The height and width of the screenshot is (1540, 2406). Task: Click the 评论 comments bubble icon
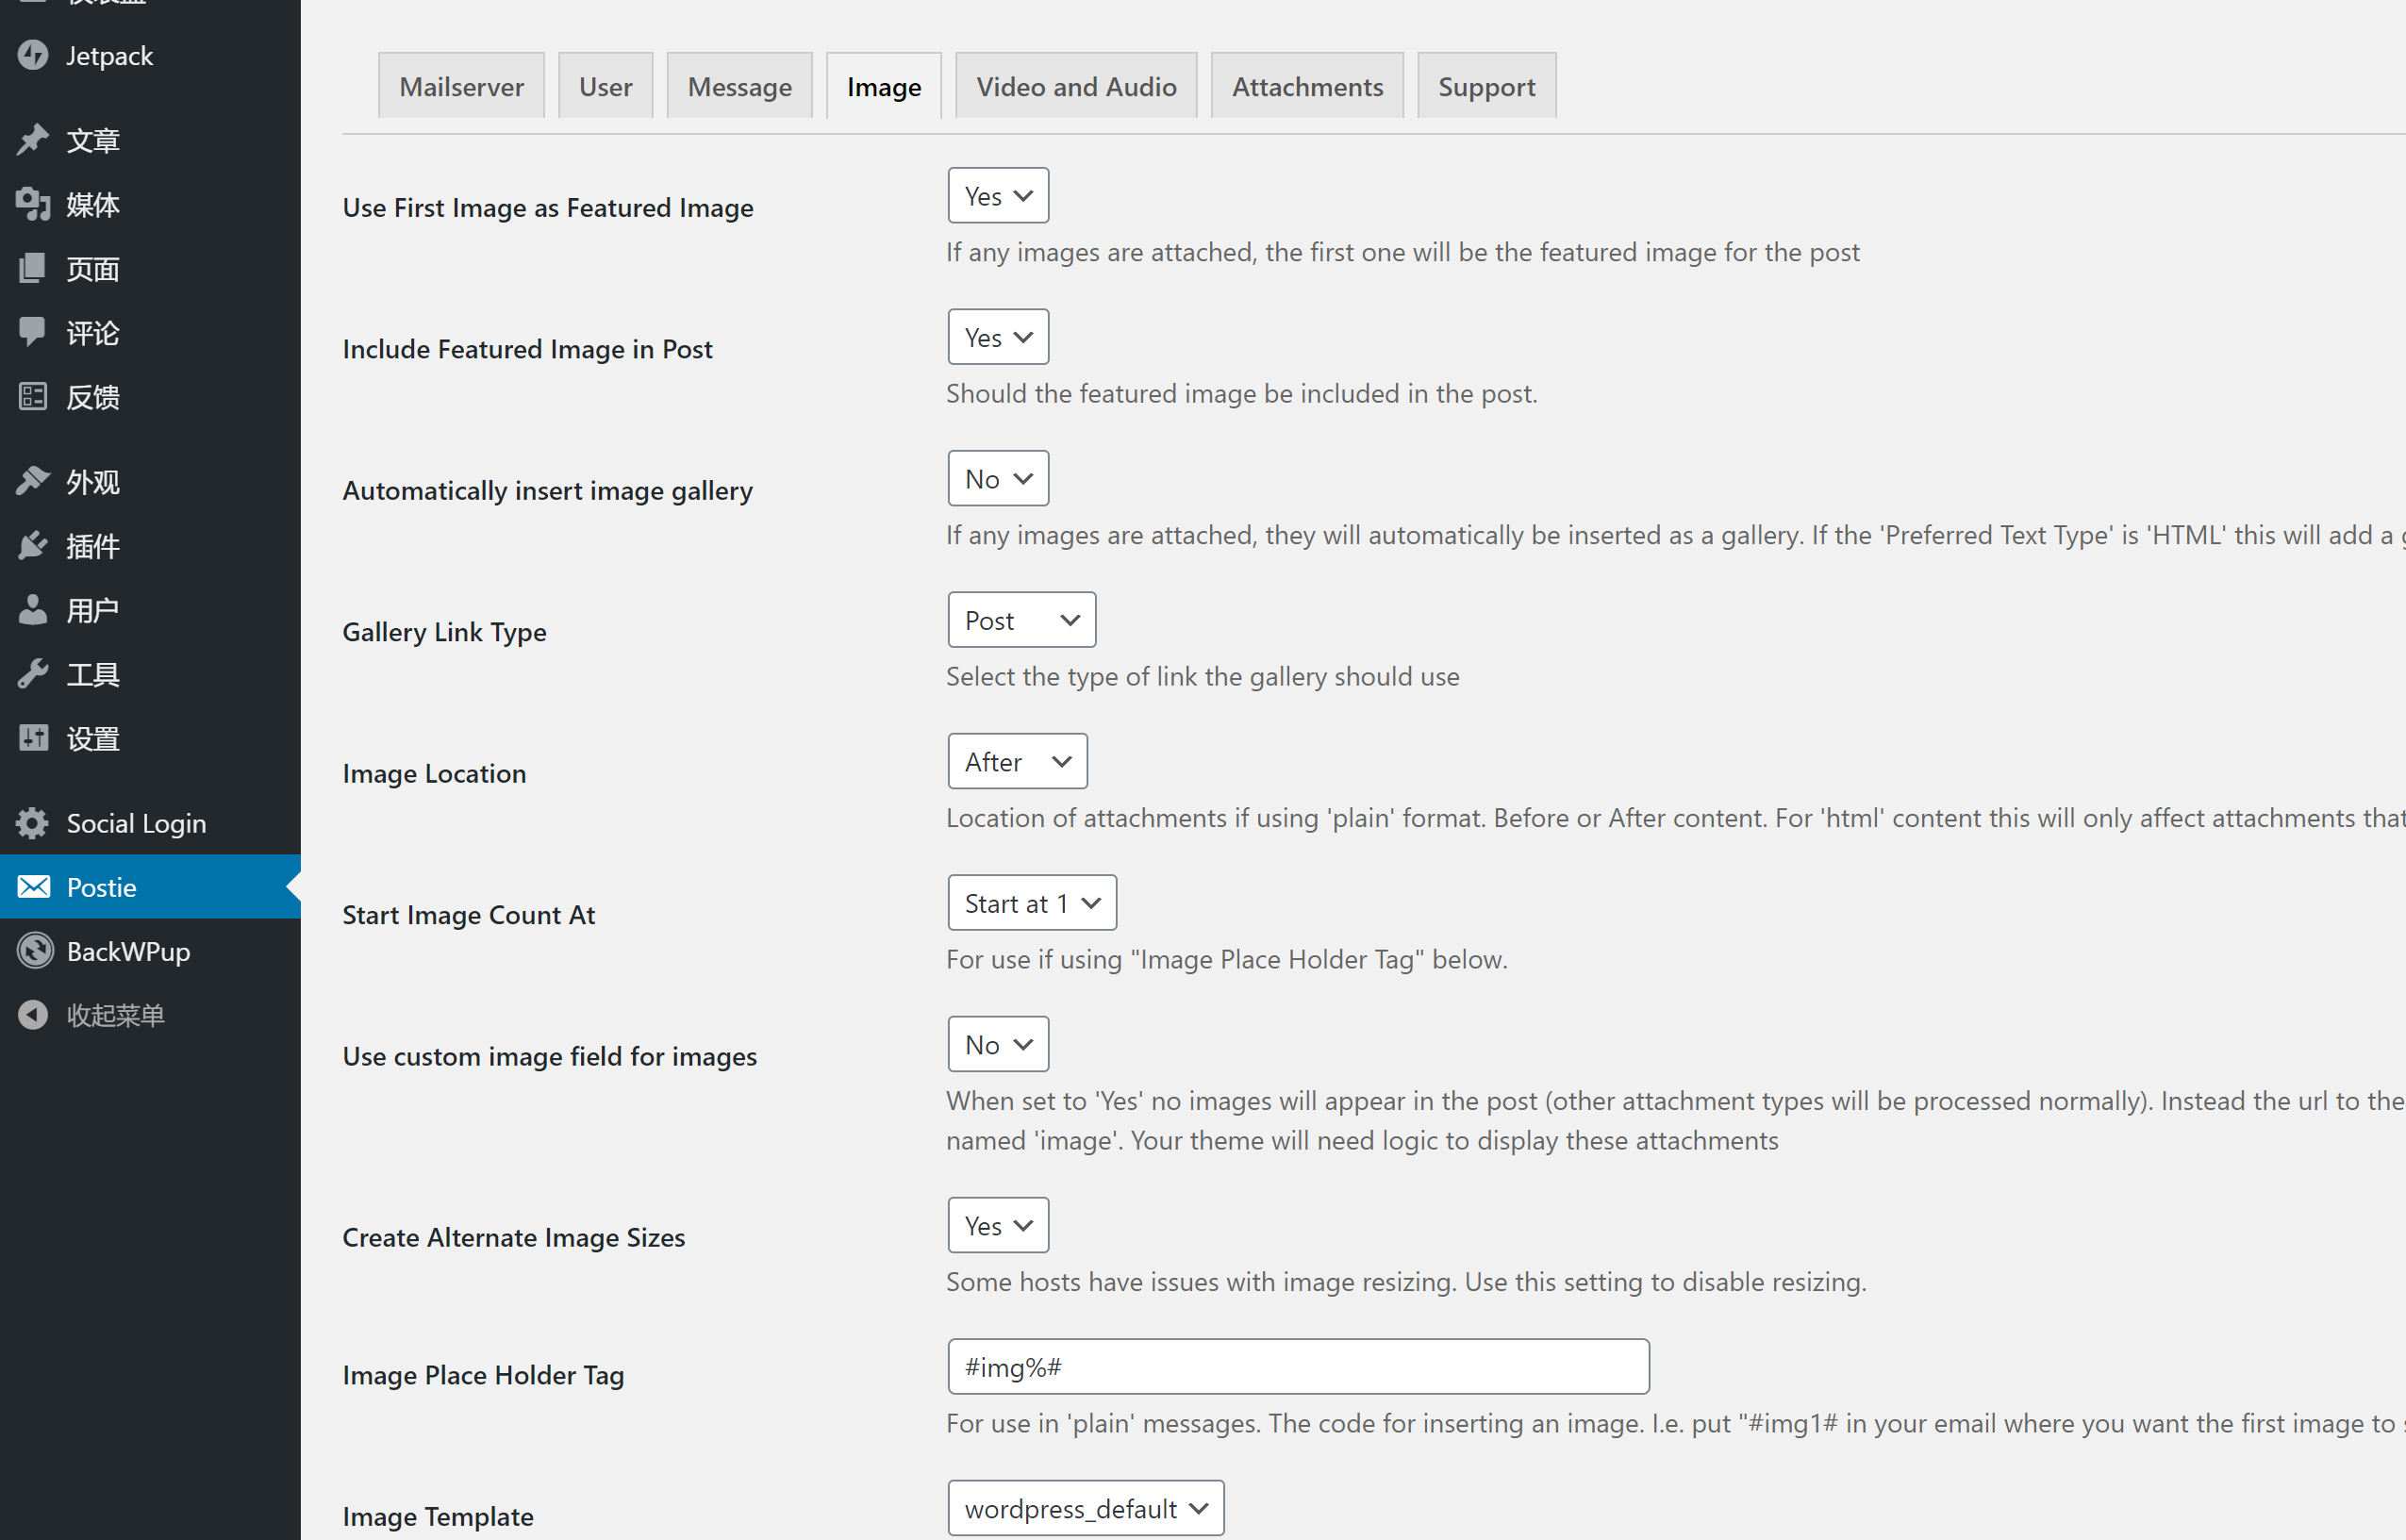coord(33,332)
